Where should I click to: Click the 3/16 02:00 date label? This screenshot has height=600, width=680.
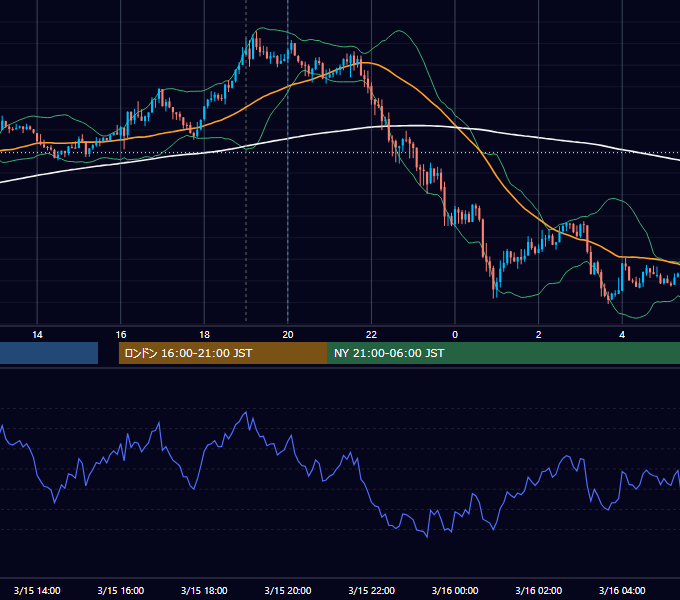539,590
